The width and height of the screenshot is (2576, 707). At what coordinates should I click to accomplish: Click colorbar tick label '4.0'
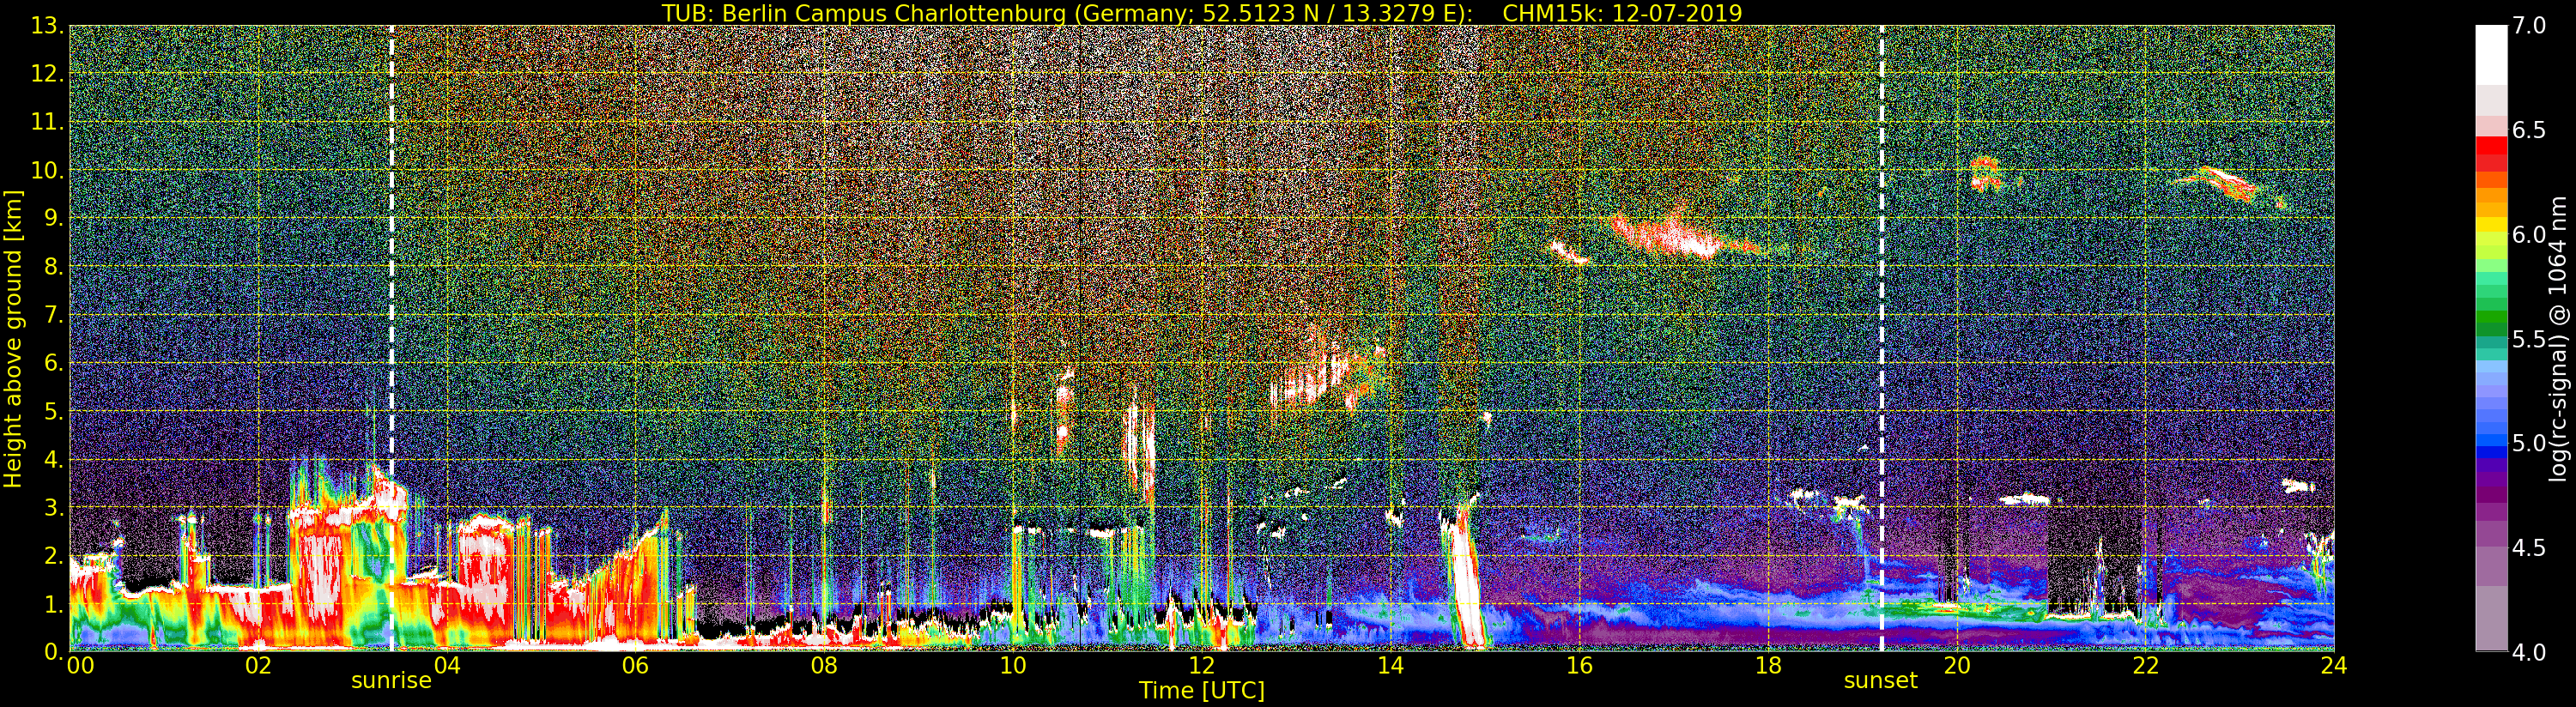click(2529, 653)
